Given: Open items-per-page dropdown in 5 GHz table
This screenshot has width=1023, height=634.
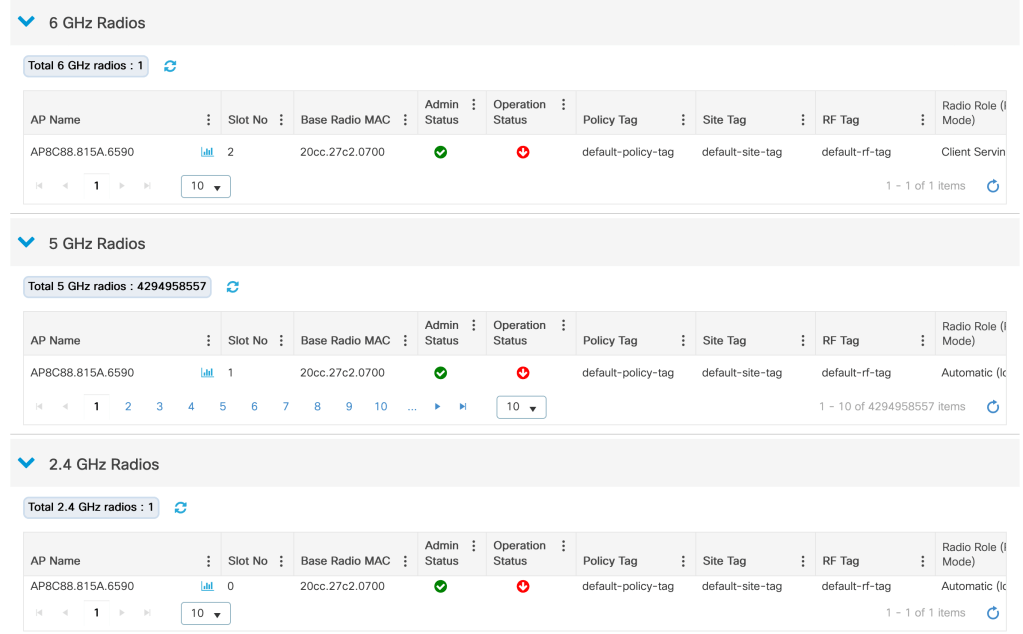Looking at the screenshot, I should tap(521, 408).
